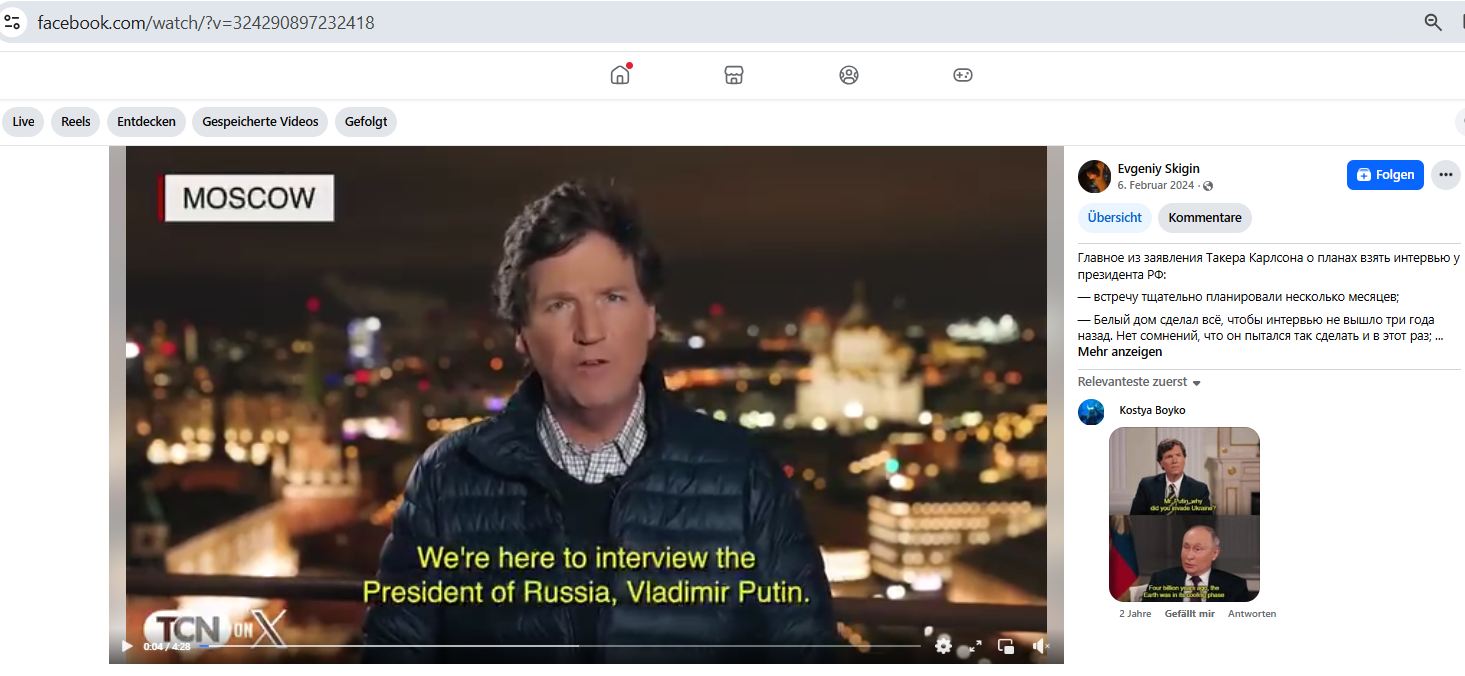
Task: Click Antworten under Kostya Boyko's comment
Action: pyautogui.click(x=1252, y=614)
